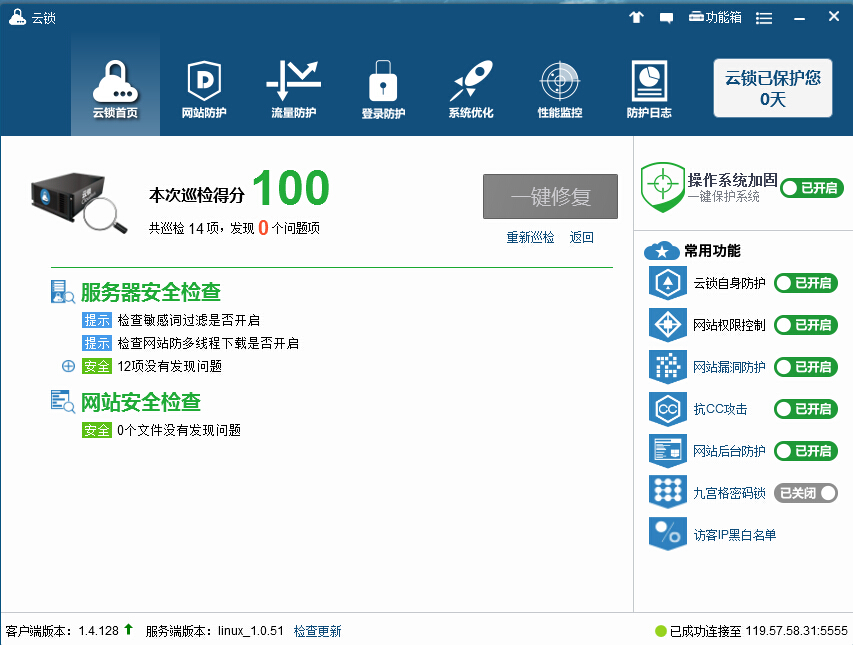Click the 检查更新 check update link
The width and height of the screenshot is (853, 645).
coord(318,631)
